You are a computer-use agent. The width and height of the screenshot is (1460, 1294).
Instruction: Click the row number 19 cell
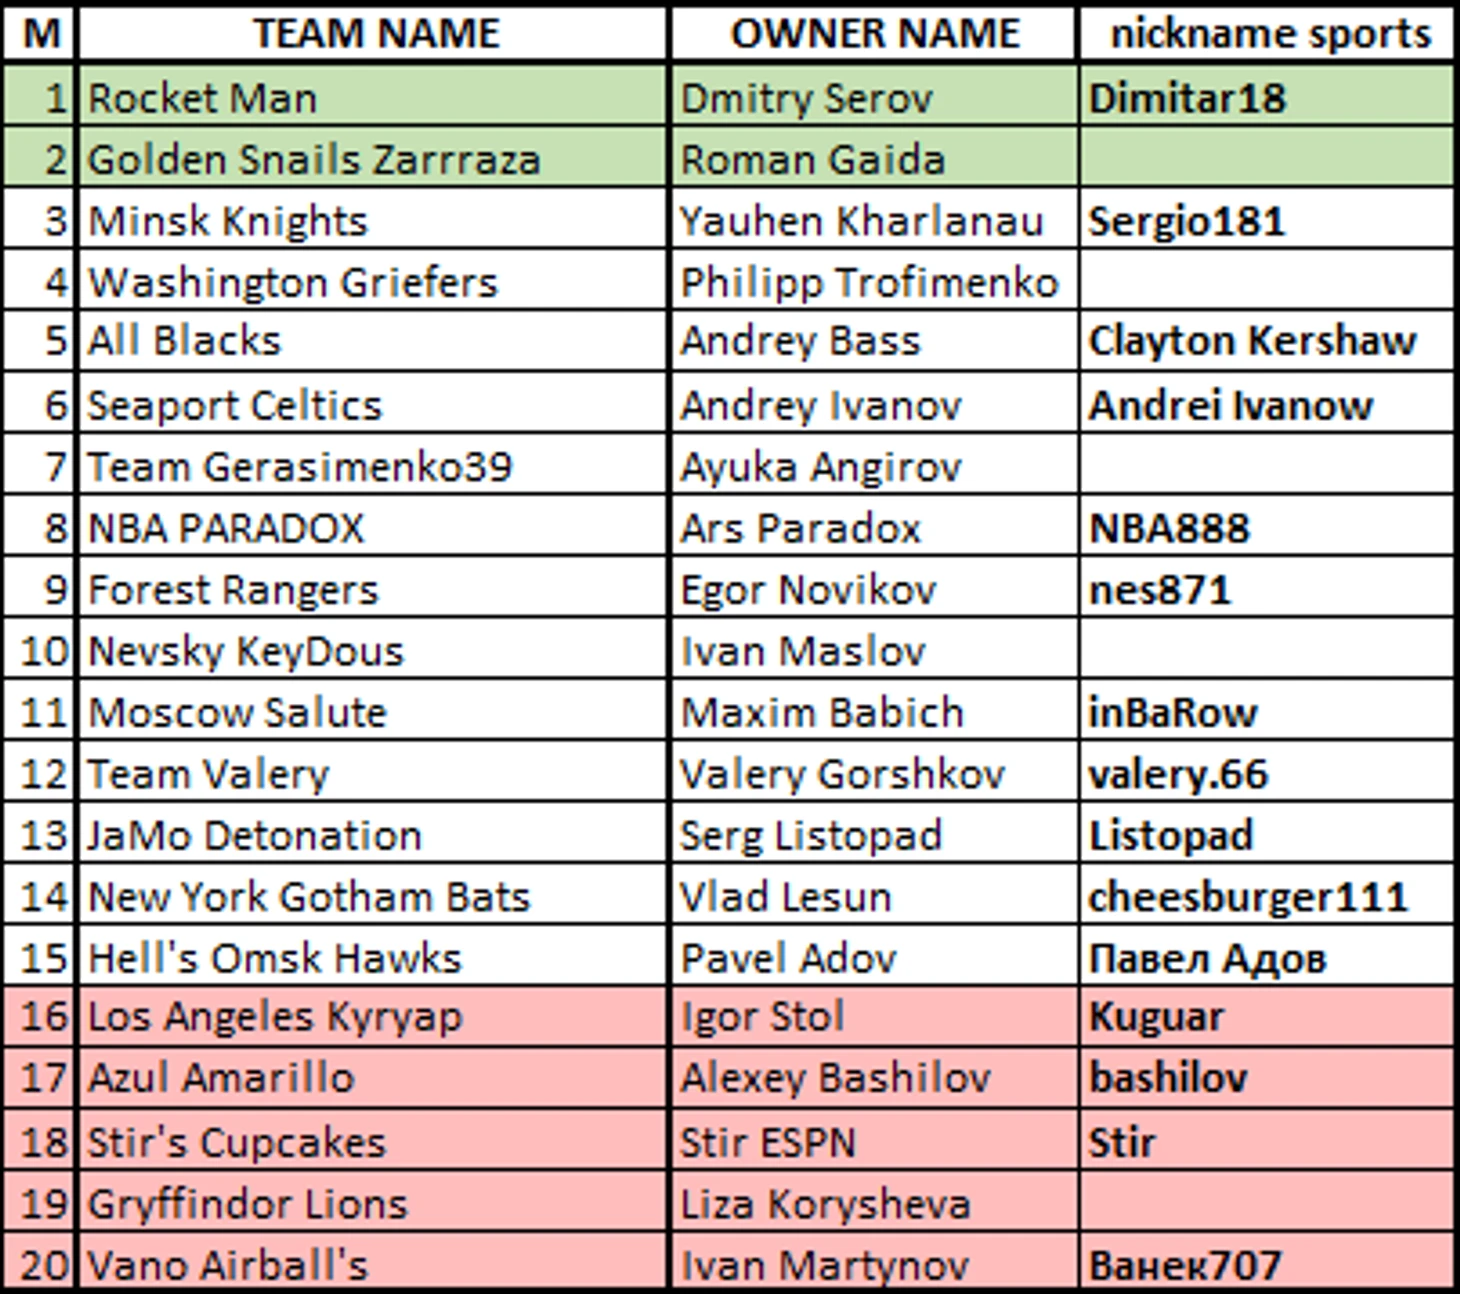tap(39, 1202)
